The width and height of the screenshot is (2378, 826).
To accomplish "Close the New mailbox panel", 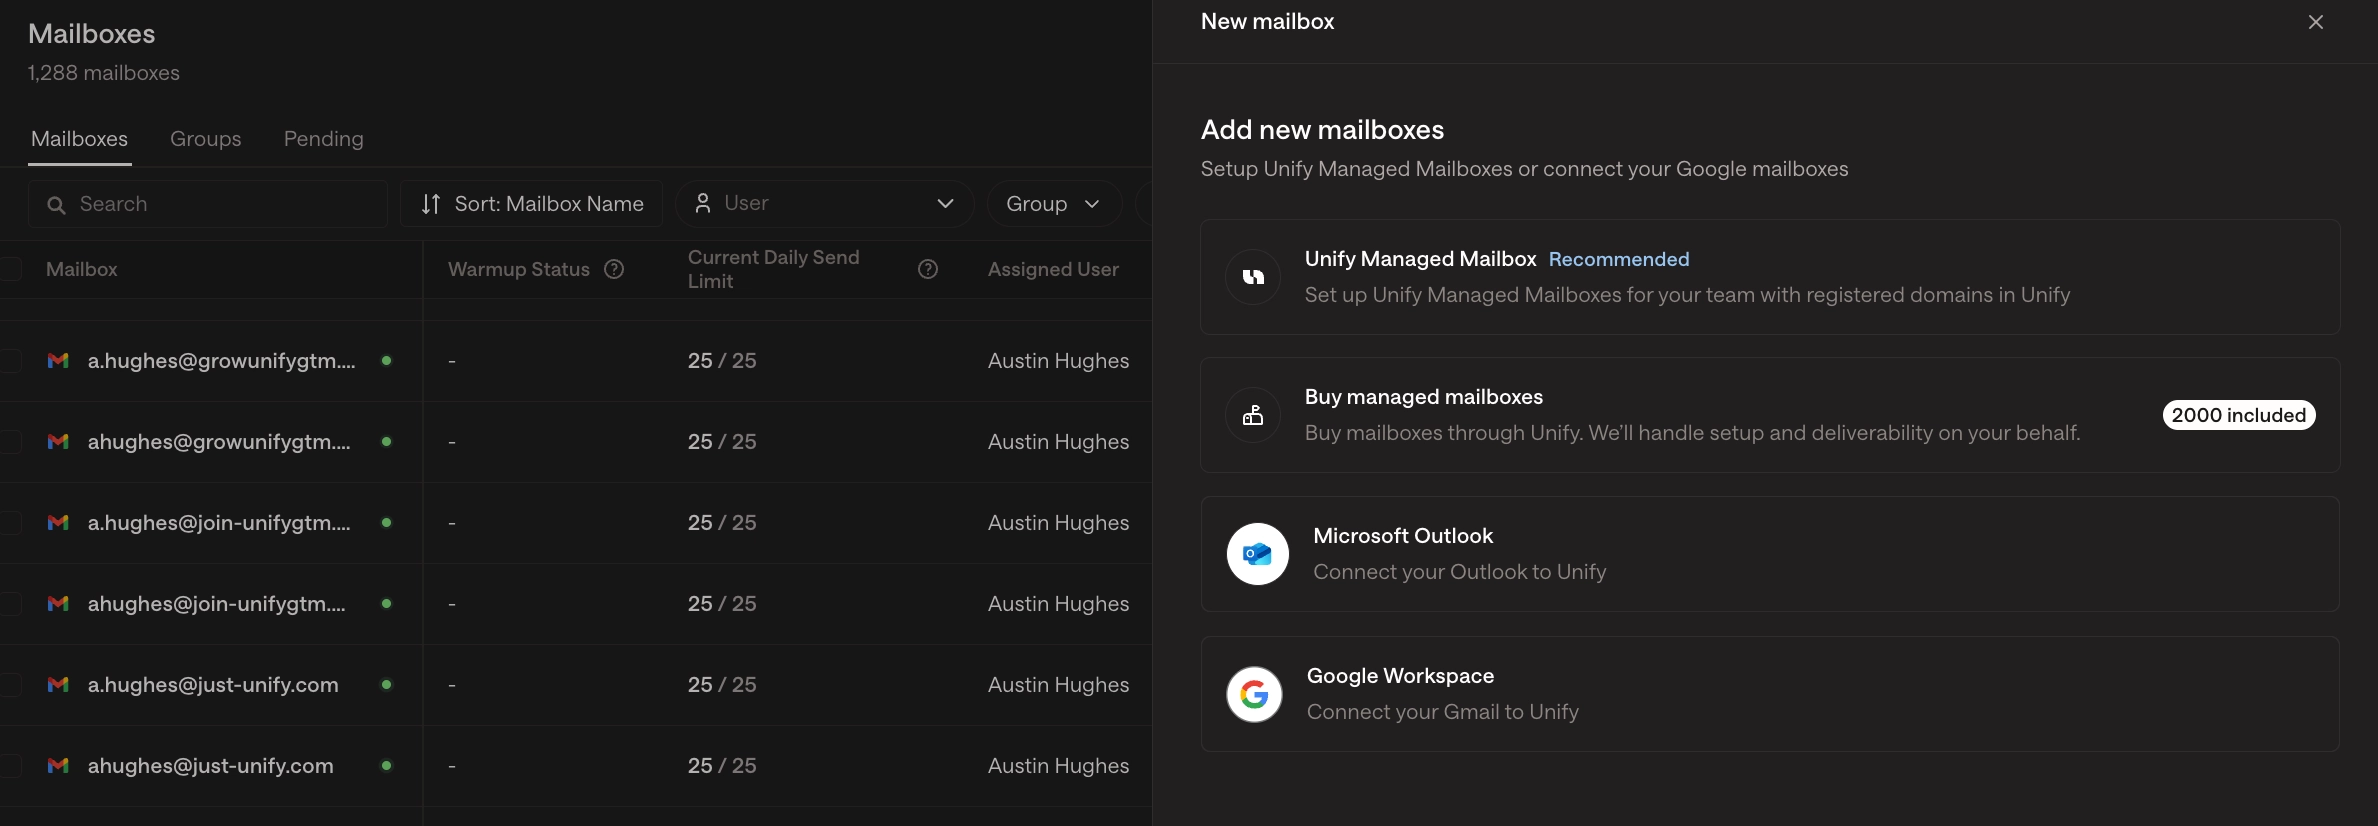I will (x=2316, y=22).
